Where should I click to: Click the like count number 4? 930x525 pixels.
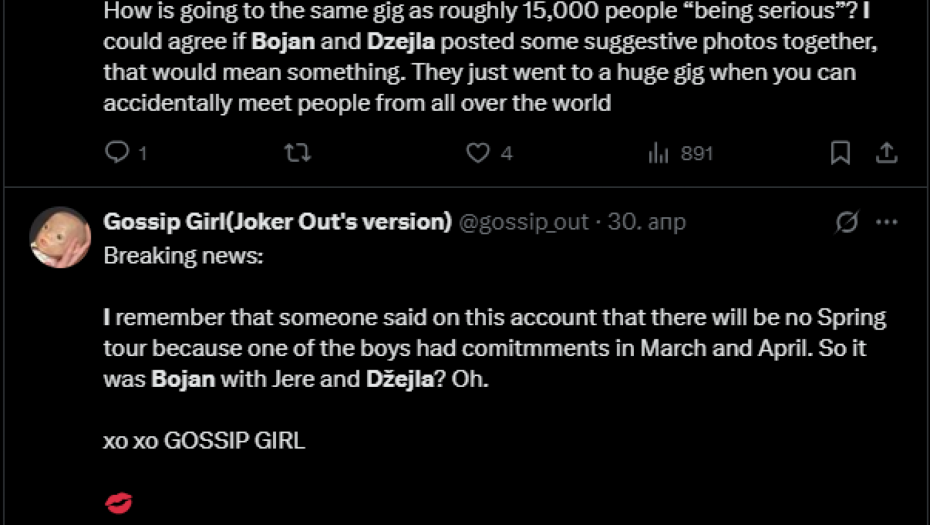507,154
